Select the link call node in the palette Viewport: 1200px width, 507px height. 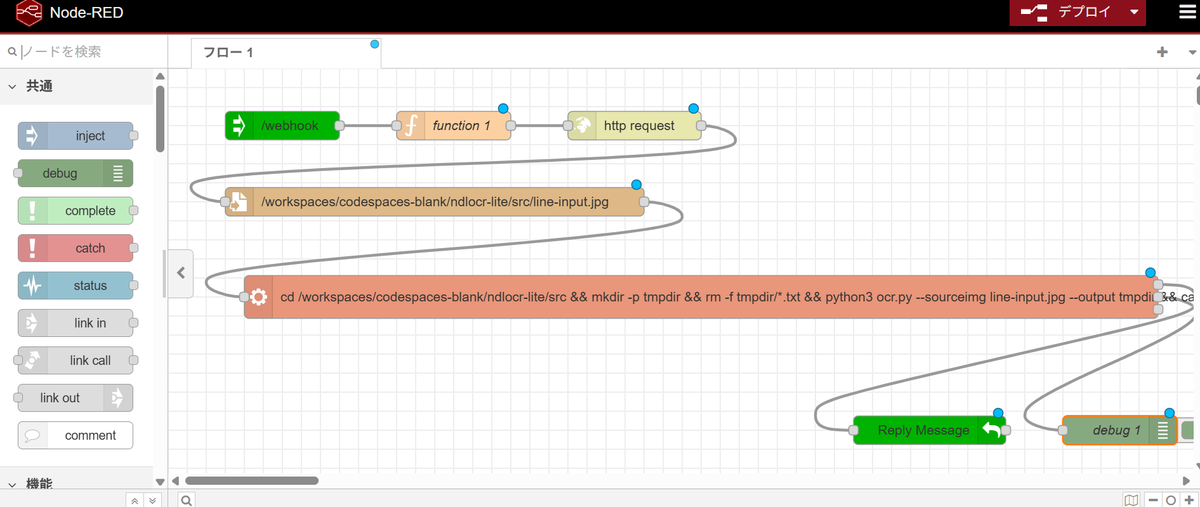pyautogui.click(x=76, y=360)
